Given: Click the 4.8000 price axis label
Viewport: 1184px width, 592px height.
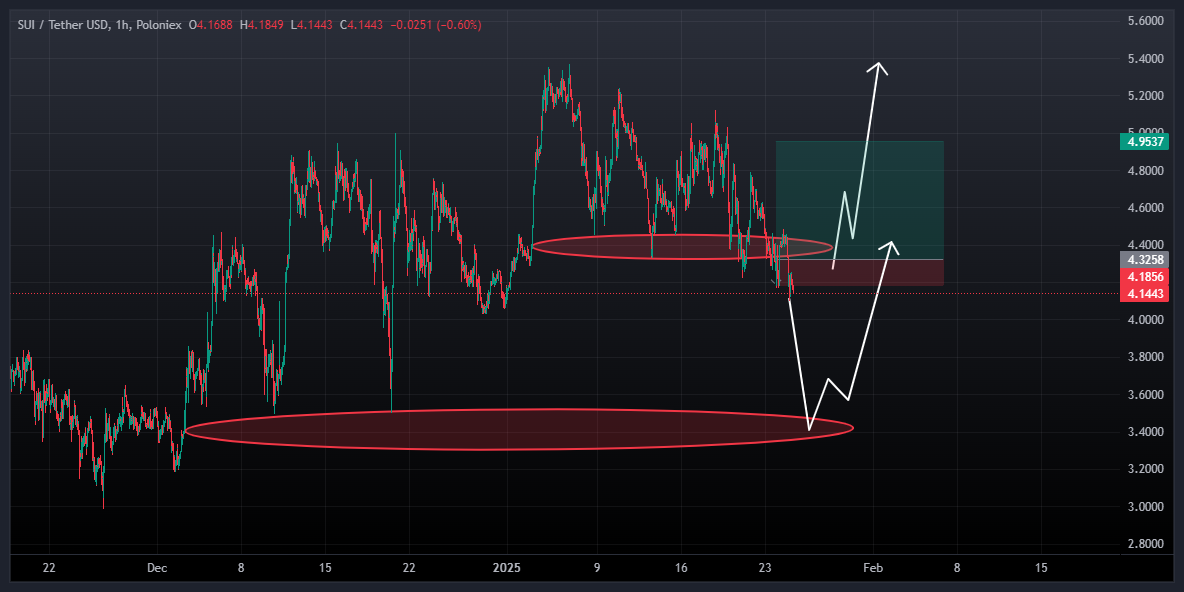Looking at the screenshot, I should (1147, 171).
